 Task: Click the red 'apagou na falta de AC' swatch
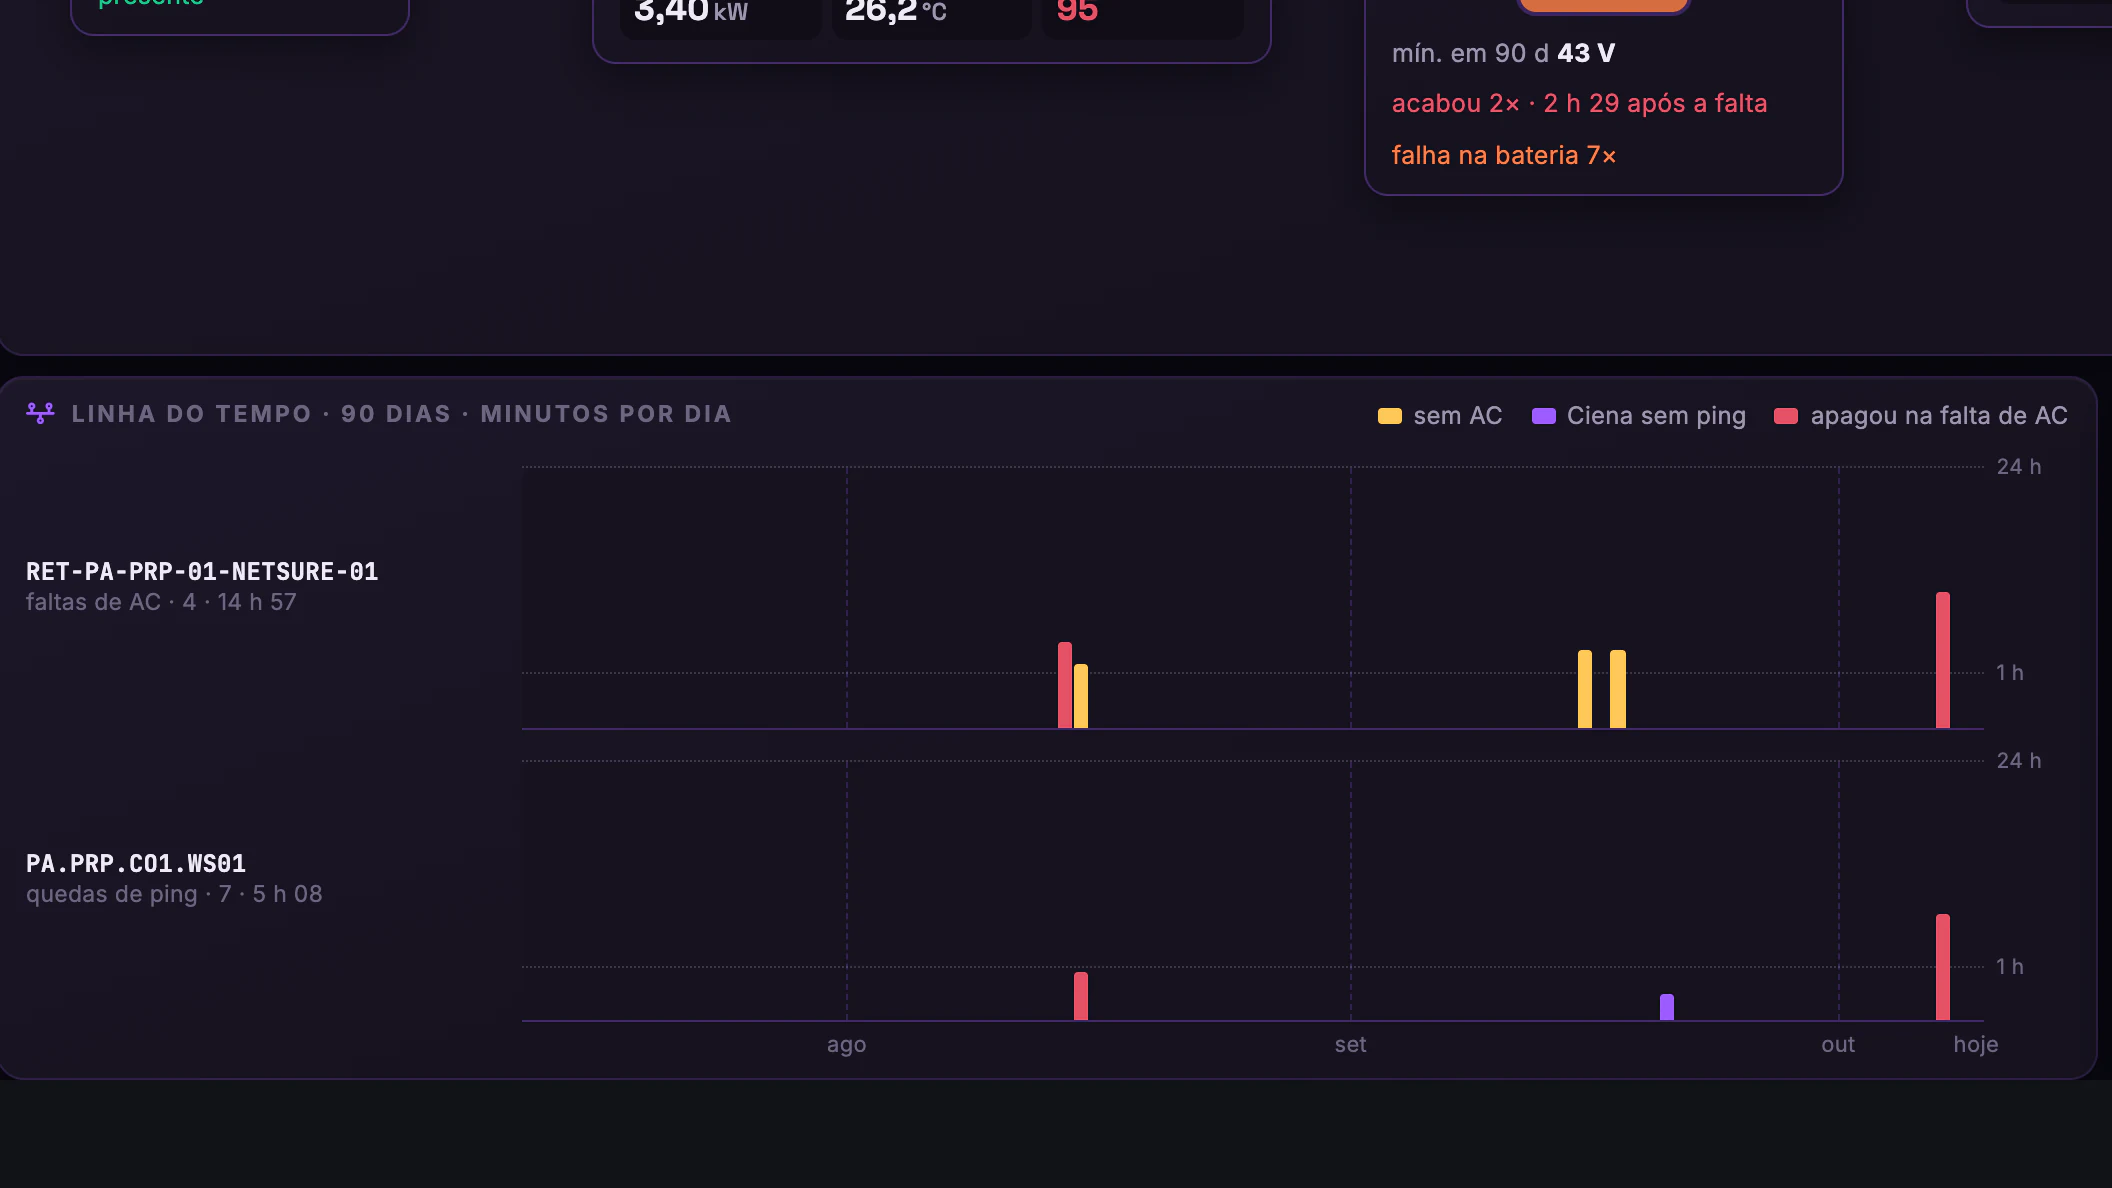click(1786, 416)
